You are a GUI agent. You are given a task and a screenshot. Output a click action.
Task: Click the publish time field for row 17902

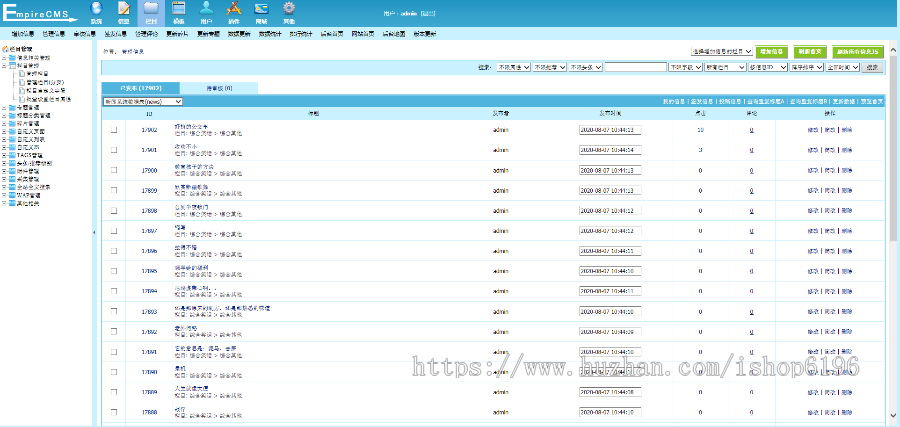click(x=610, y=130)
